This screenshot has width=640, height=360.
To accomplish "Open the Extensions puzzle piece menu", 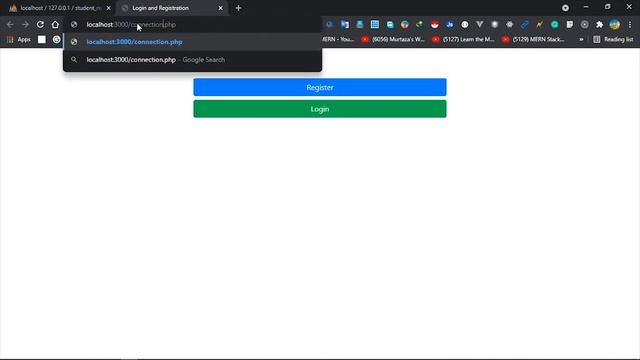I will 600,24.
